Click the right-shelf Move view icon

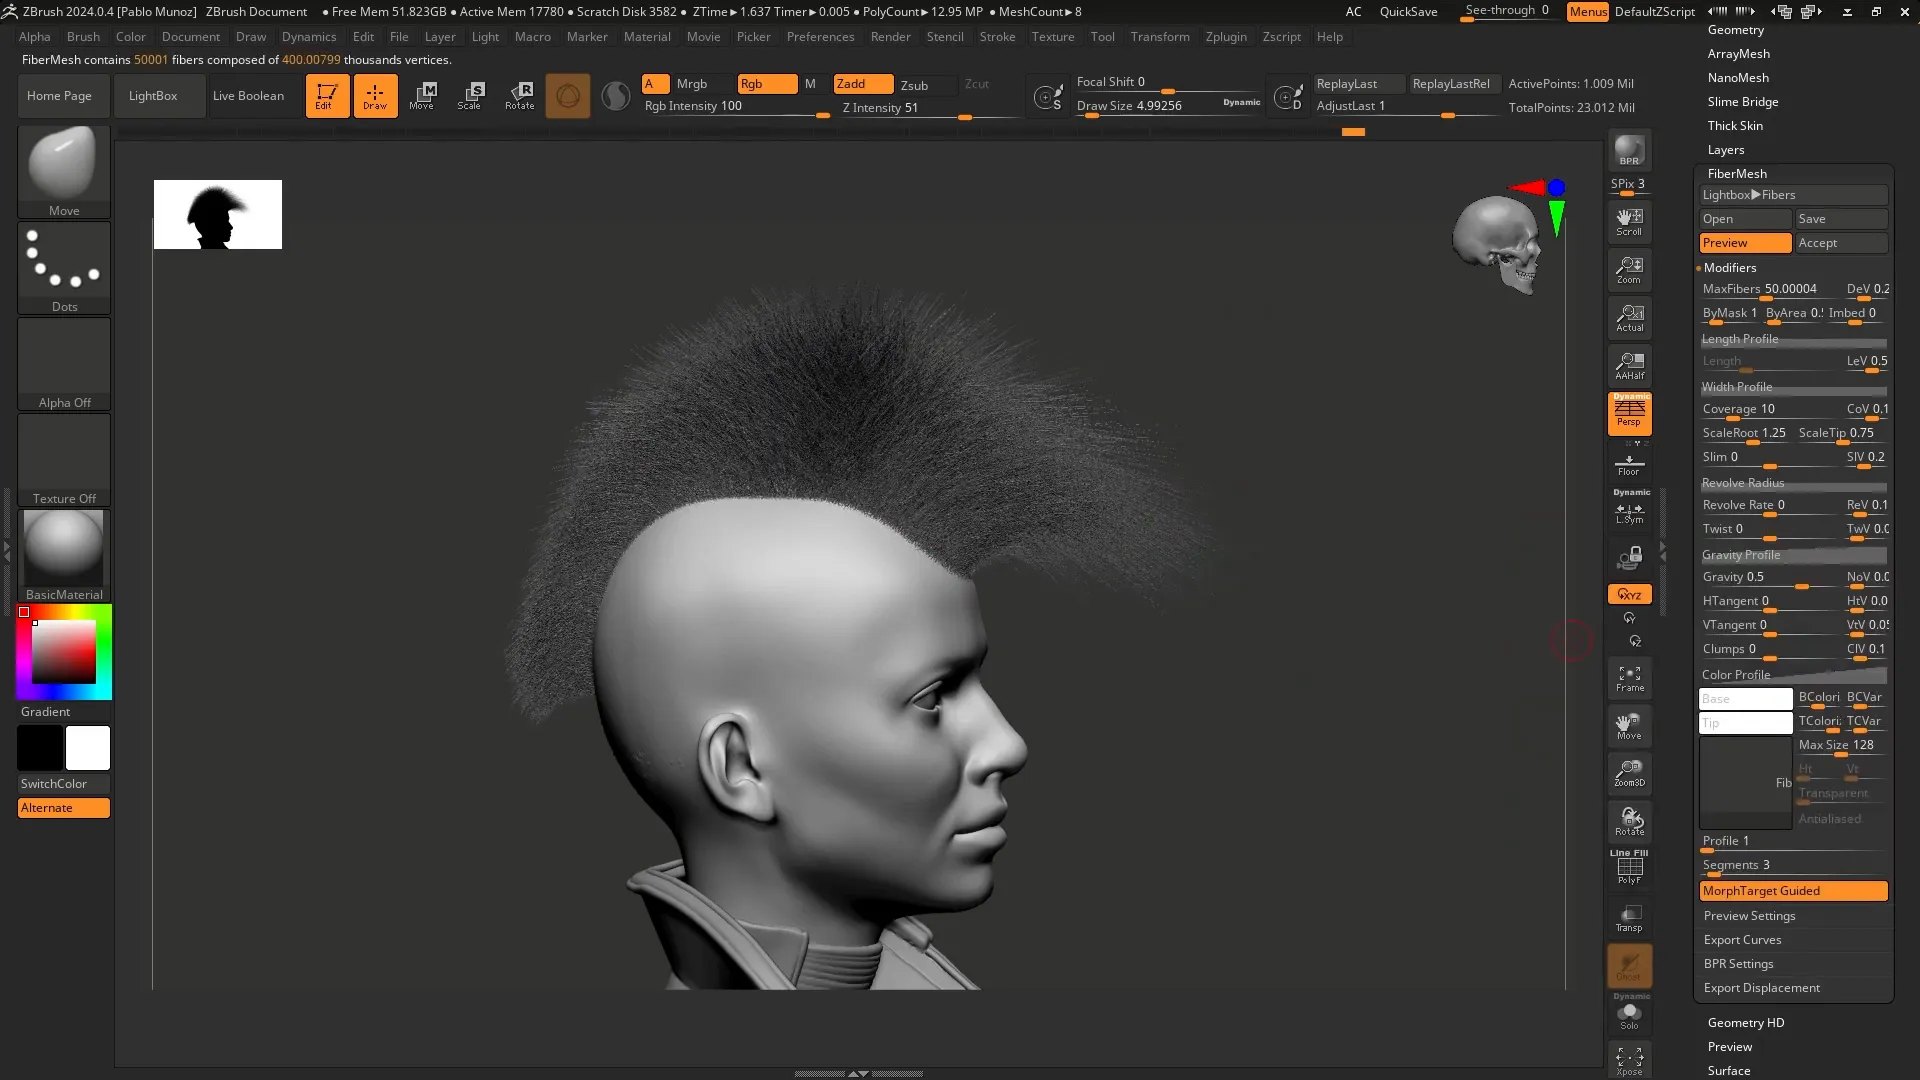[x=1629, y=726]
